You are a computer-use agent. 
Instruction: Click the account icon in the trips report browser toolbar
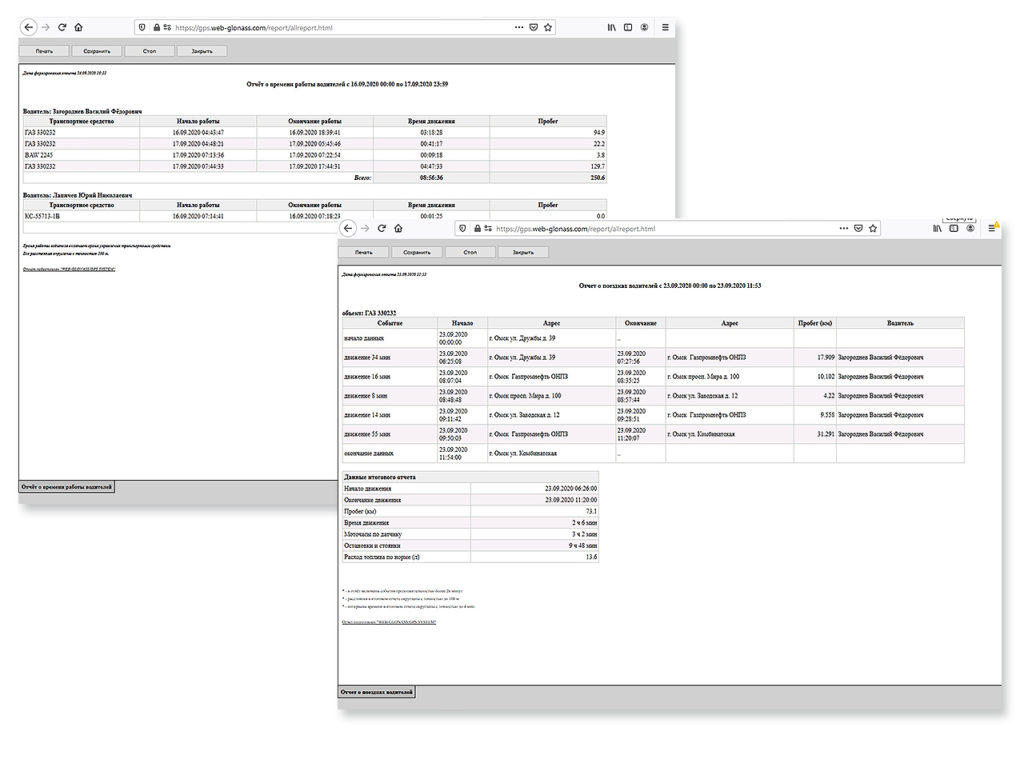point(970,229)
